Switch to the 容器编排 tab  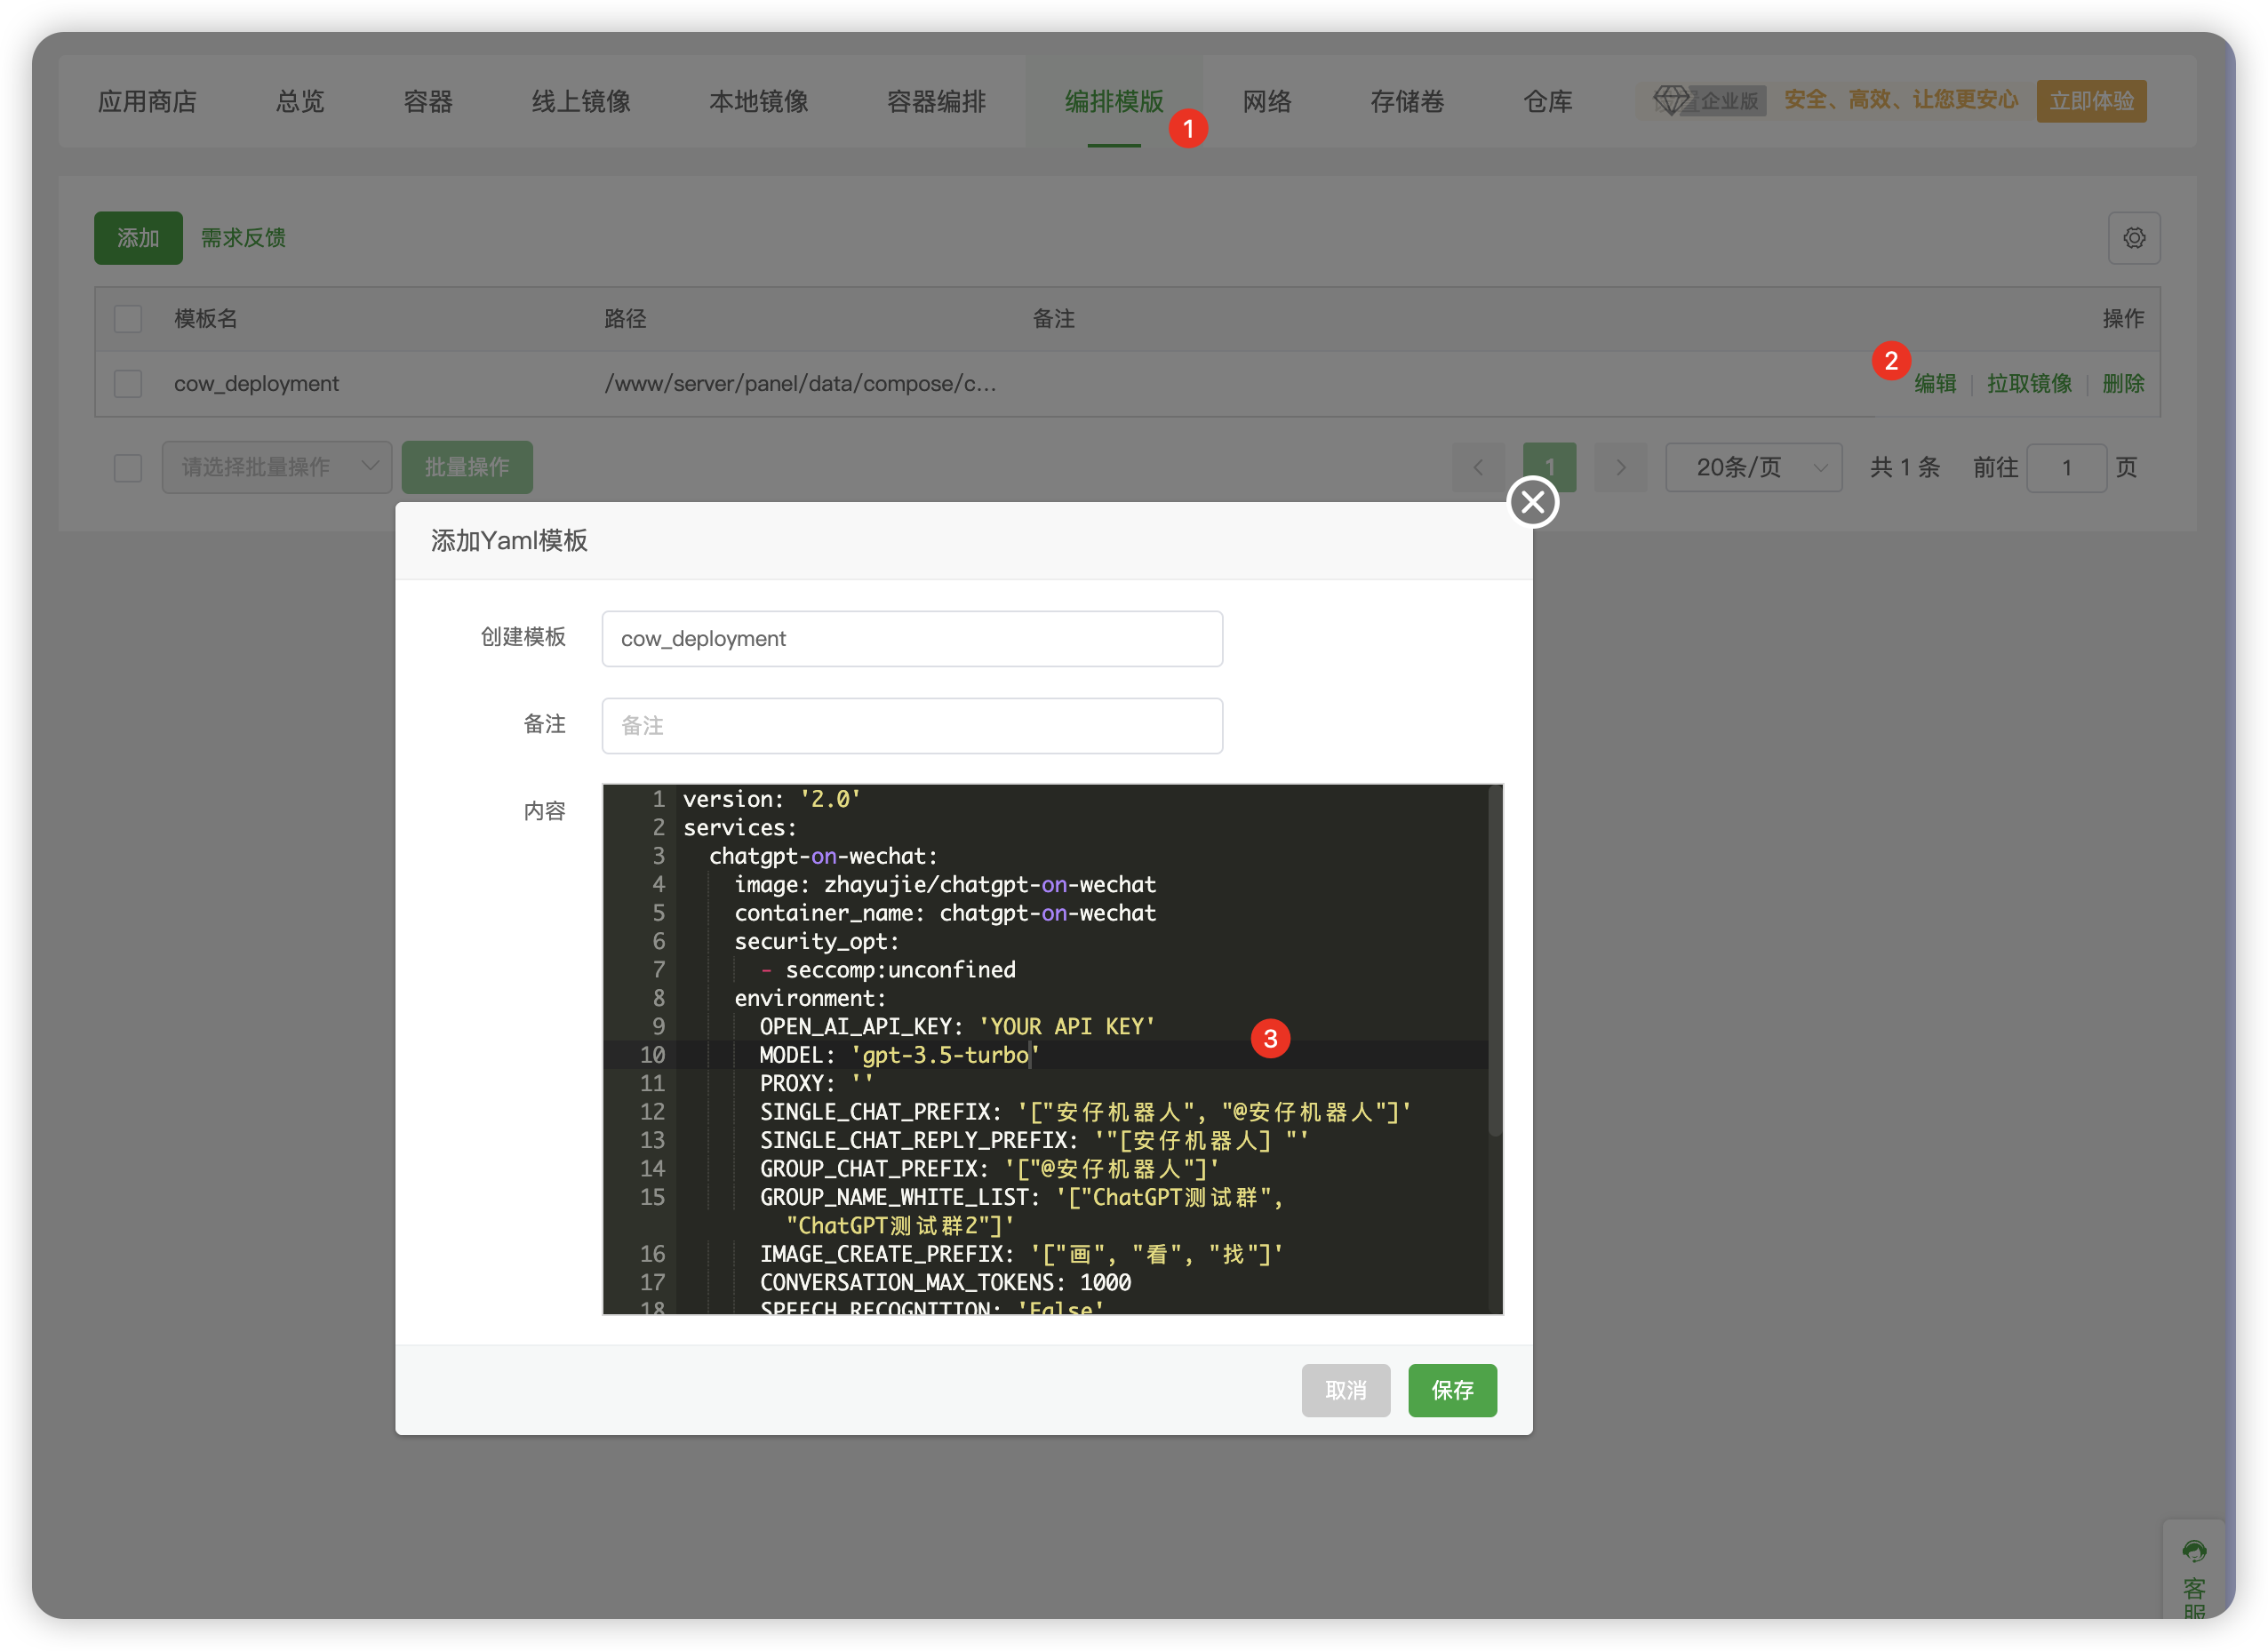coord(936,101)
